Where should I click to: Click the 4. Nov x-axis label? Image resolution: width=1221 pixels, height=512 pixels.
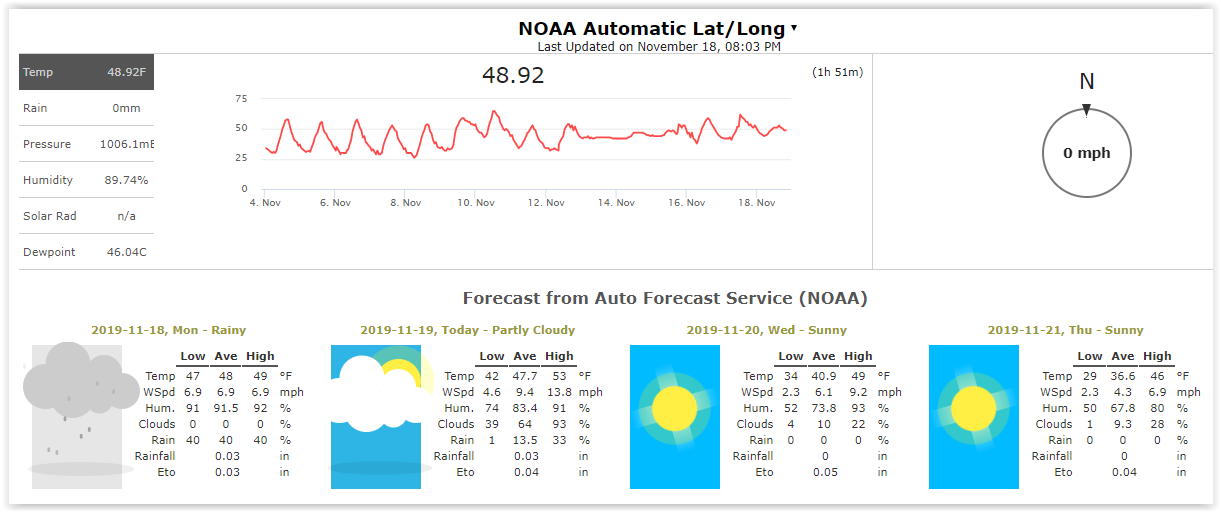[x=264, y=203]
